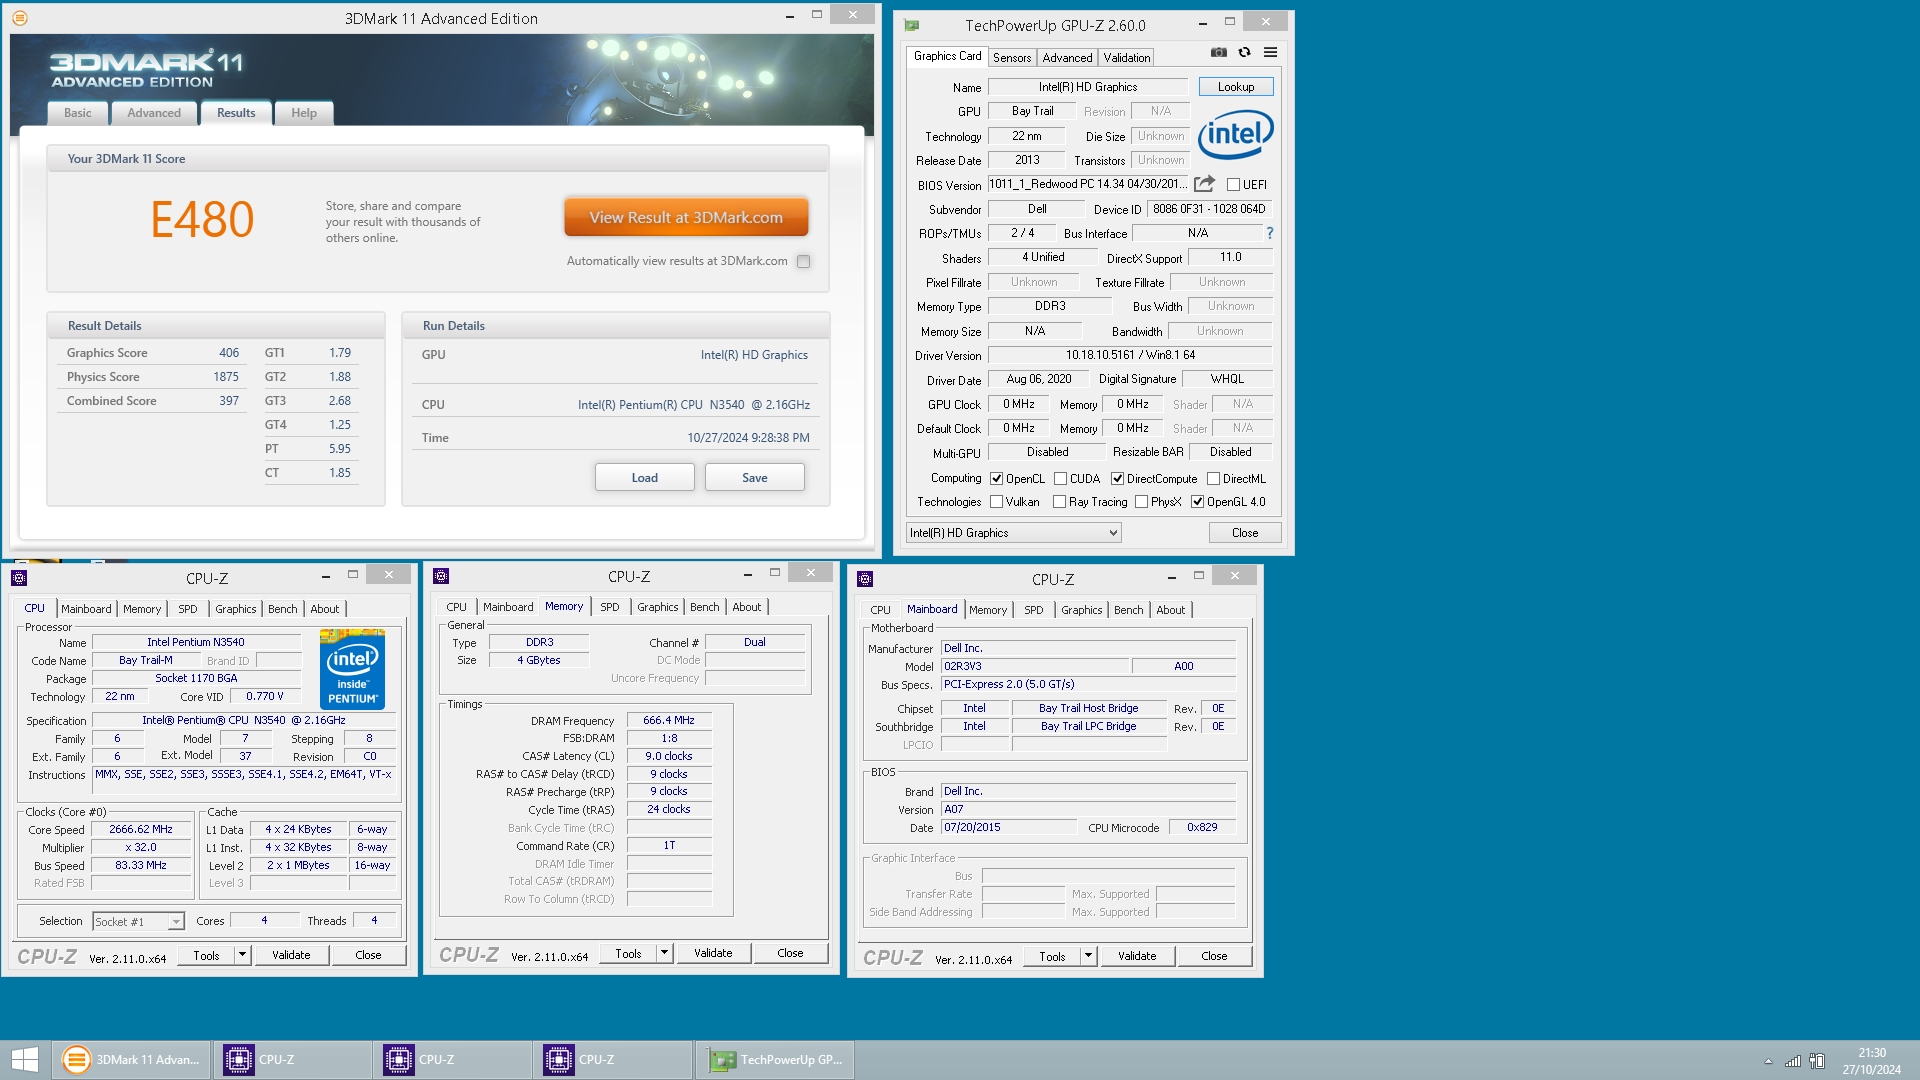Click Validate in the CPU-Z Mainboard window
1920x1080 pixels.
click(1137, 956)
